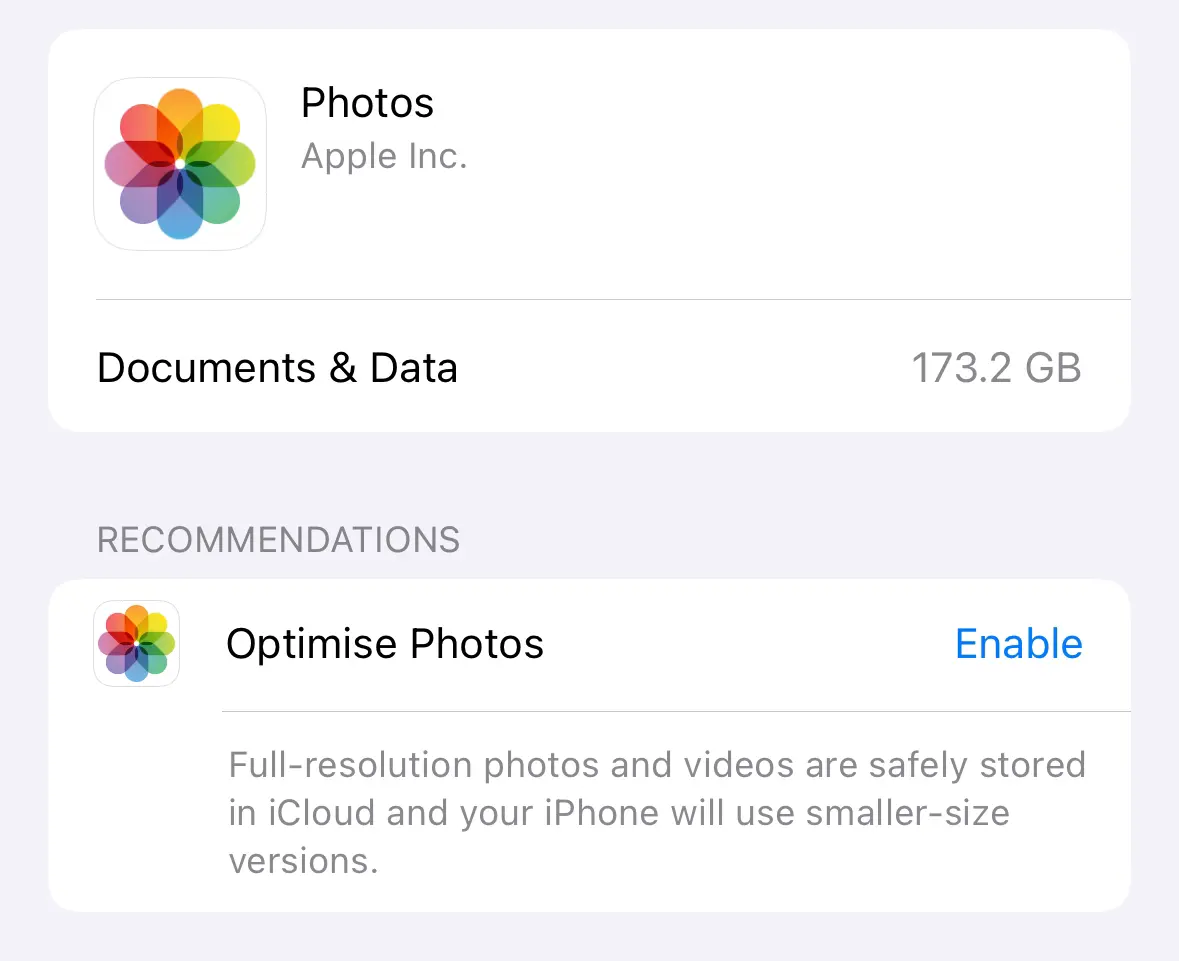Screen dimensions: 1179x961
Task: Click the purple lower-left petal of large Photos icon
Action: tap(143, 200)
